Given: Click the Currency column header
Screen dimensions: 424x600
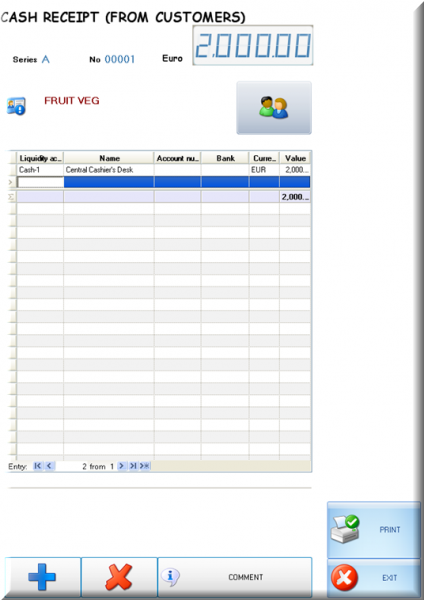Looking at the screenshot, I should click(264, 158).
